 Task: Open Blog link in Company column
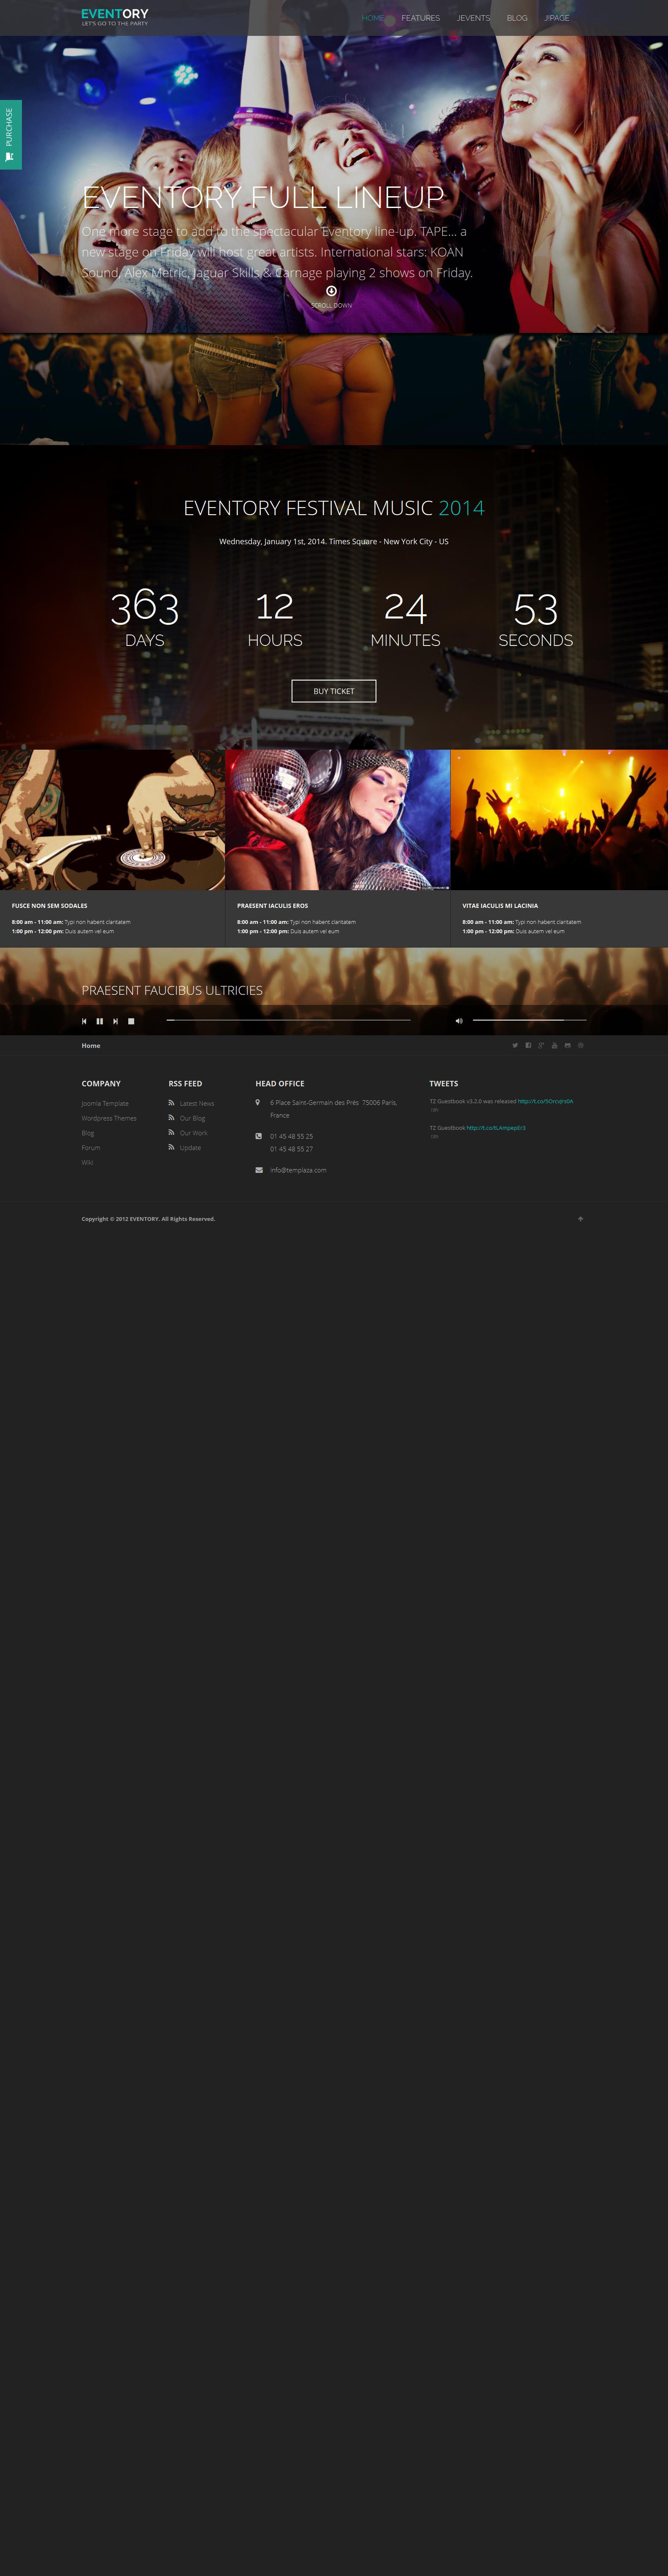pos(88,1133)
